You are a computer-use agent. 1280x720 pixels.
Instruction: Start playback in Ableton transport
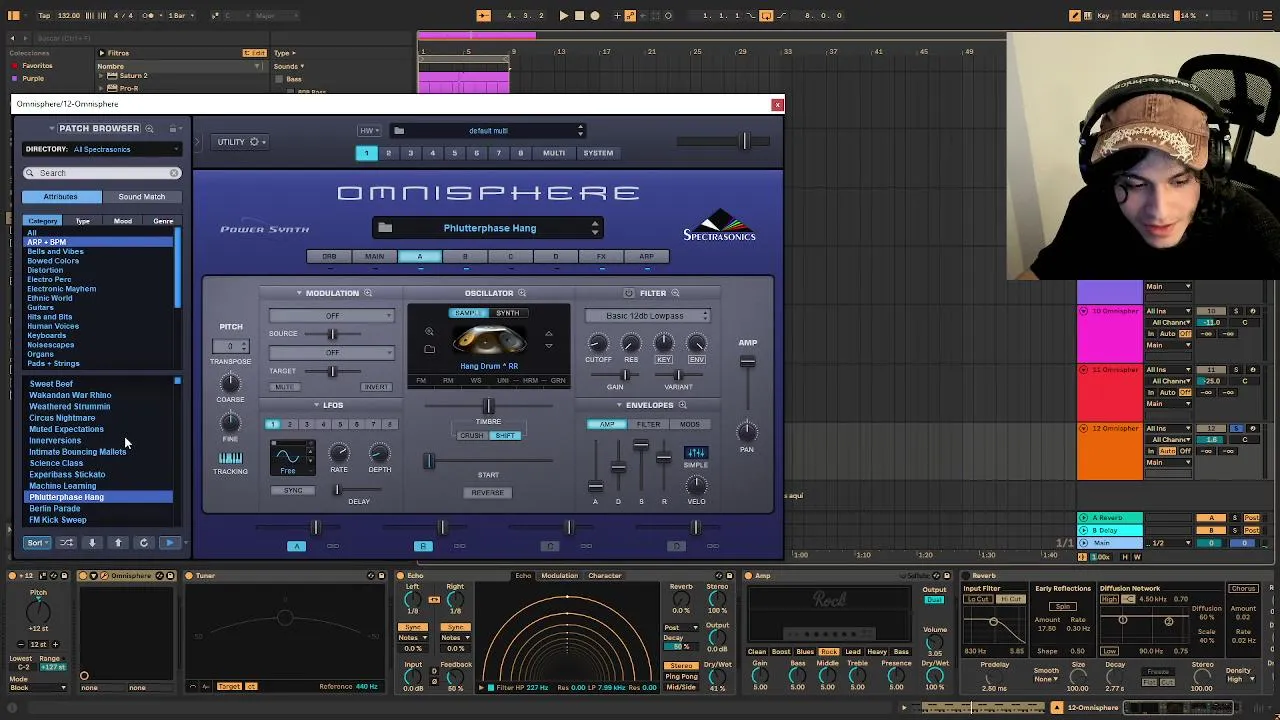tap(563, 15)
